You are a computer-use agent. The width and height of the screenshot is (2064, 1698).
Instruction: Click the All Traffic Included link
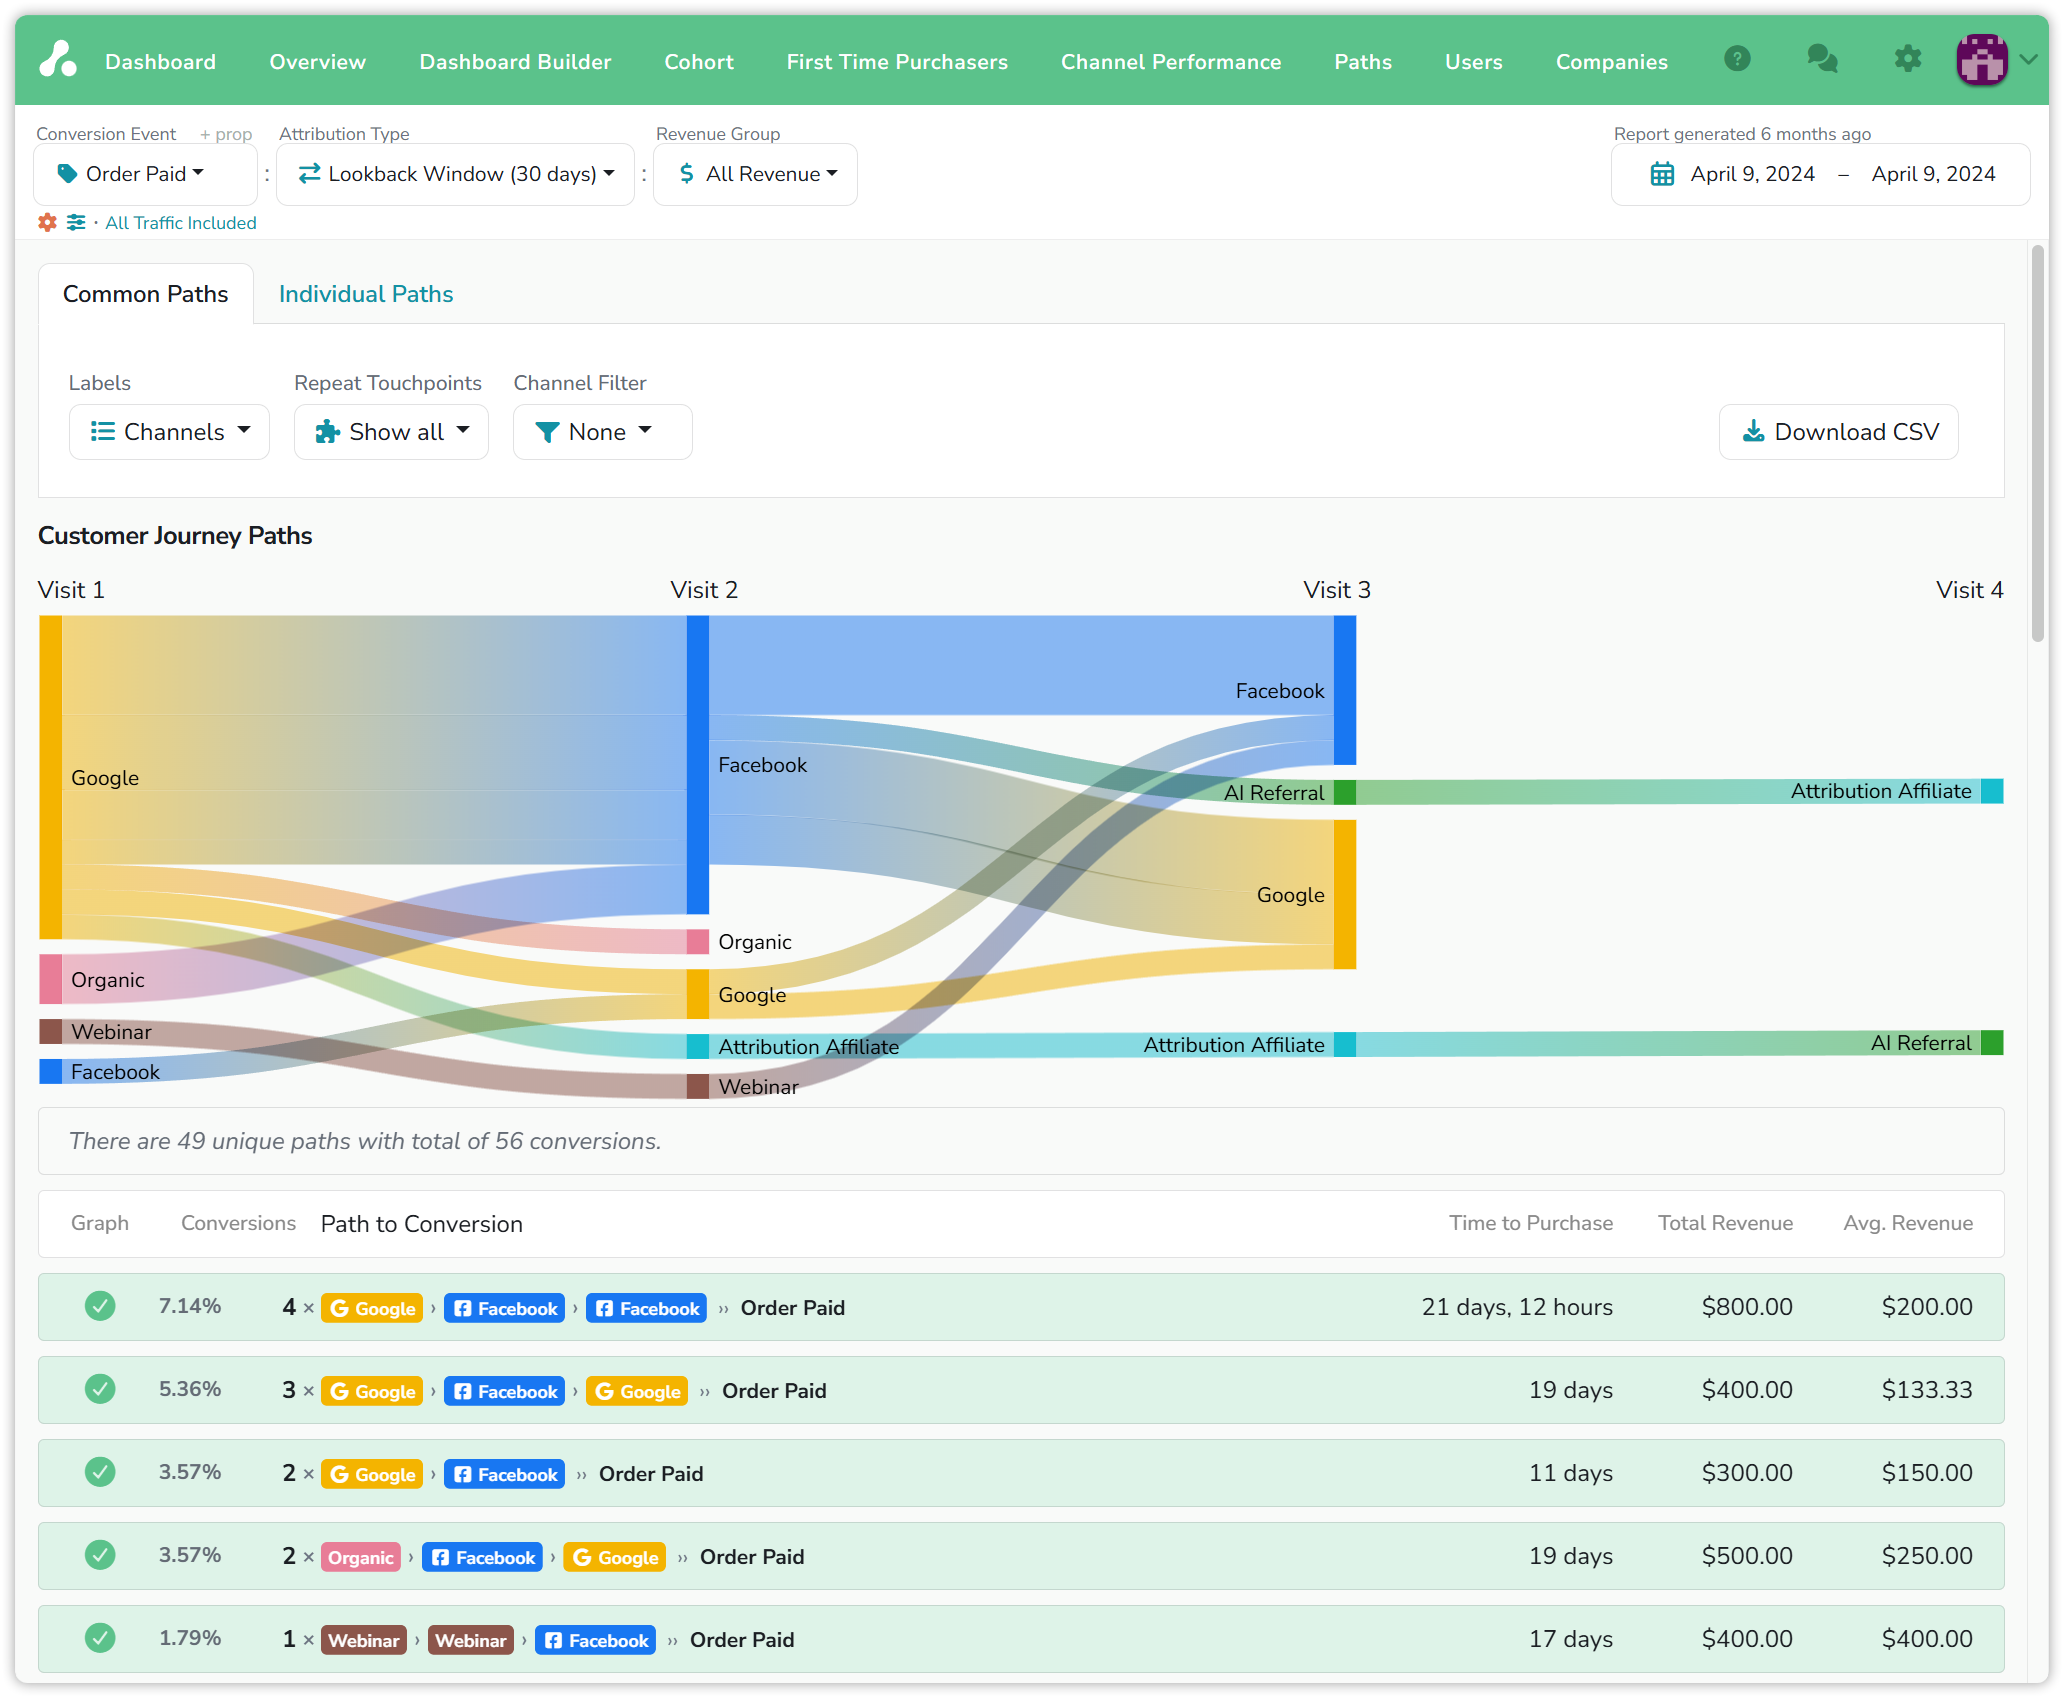(x=181, y=223)
